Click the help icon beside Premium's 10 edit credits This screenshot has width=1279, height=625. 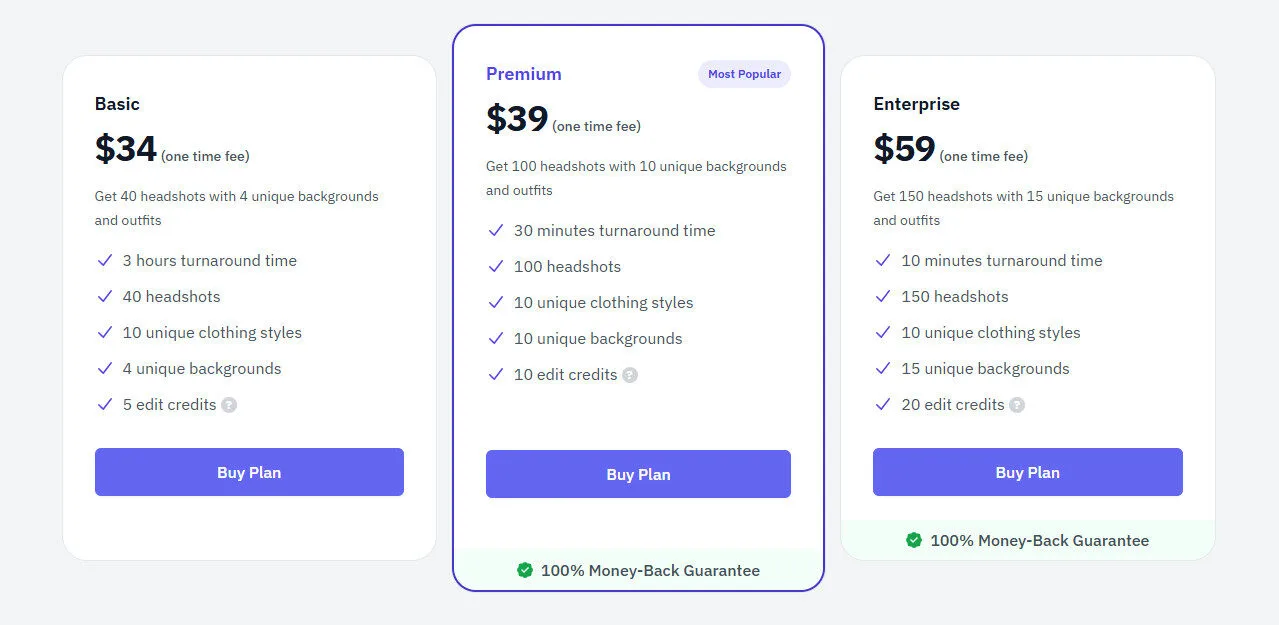[x=629, y=375]
